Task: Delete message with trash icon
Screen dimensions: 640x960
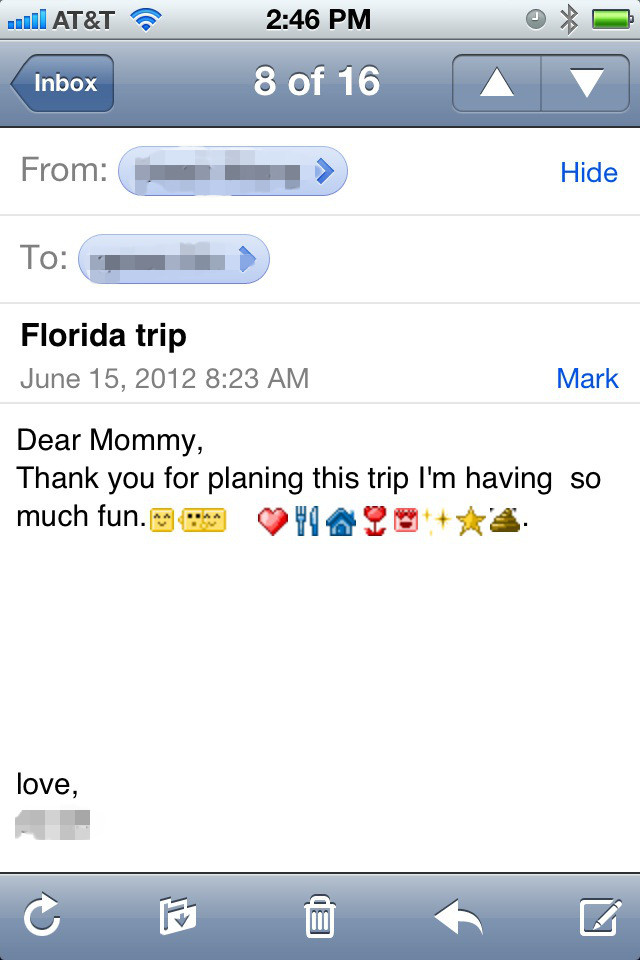Action: point(319,915)
